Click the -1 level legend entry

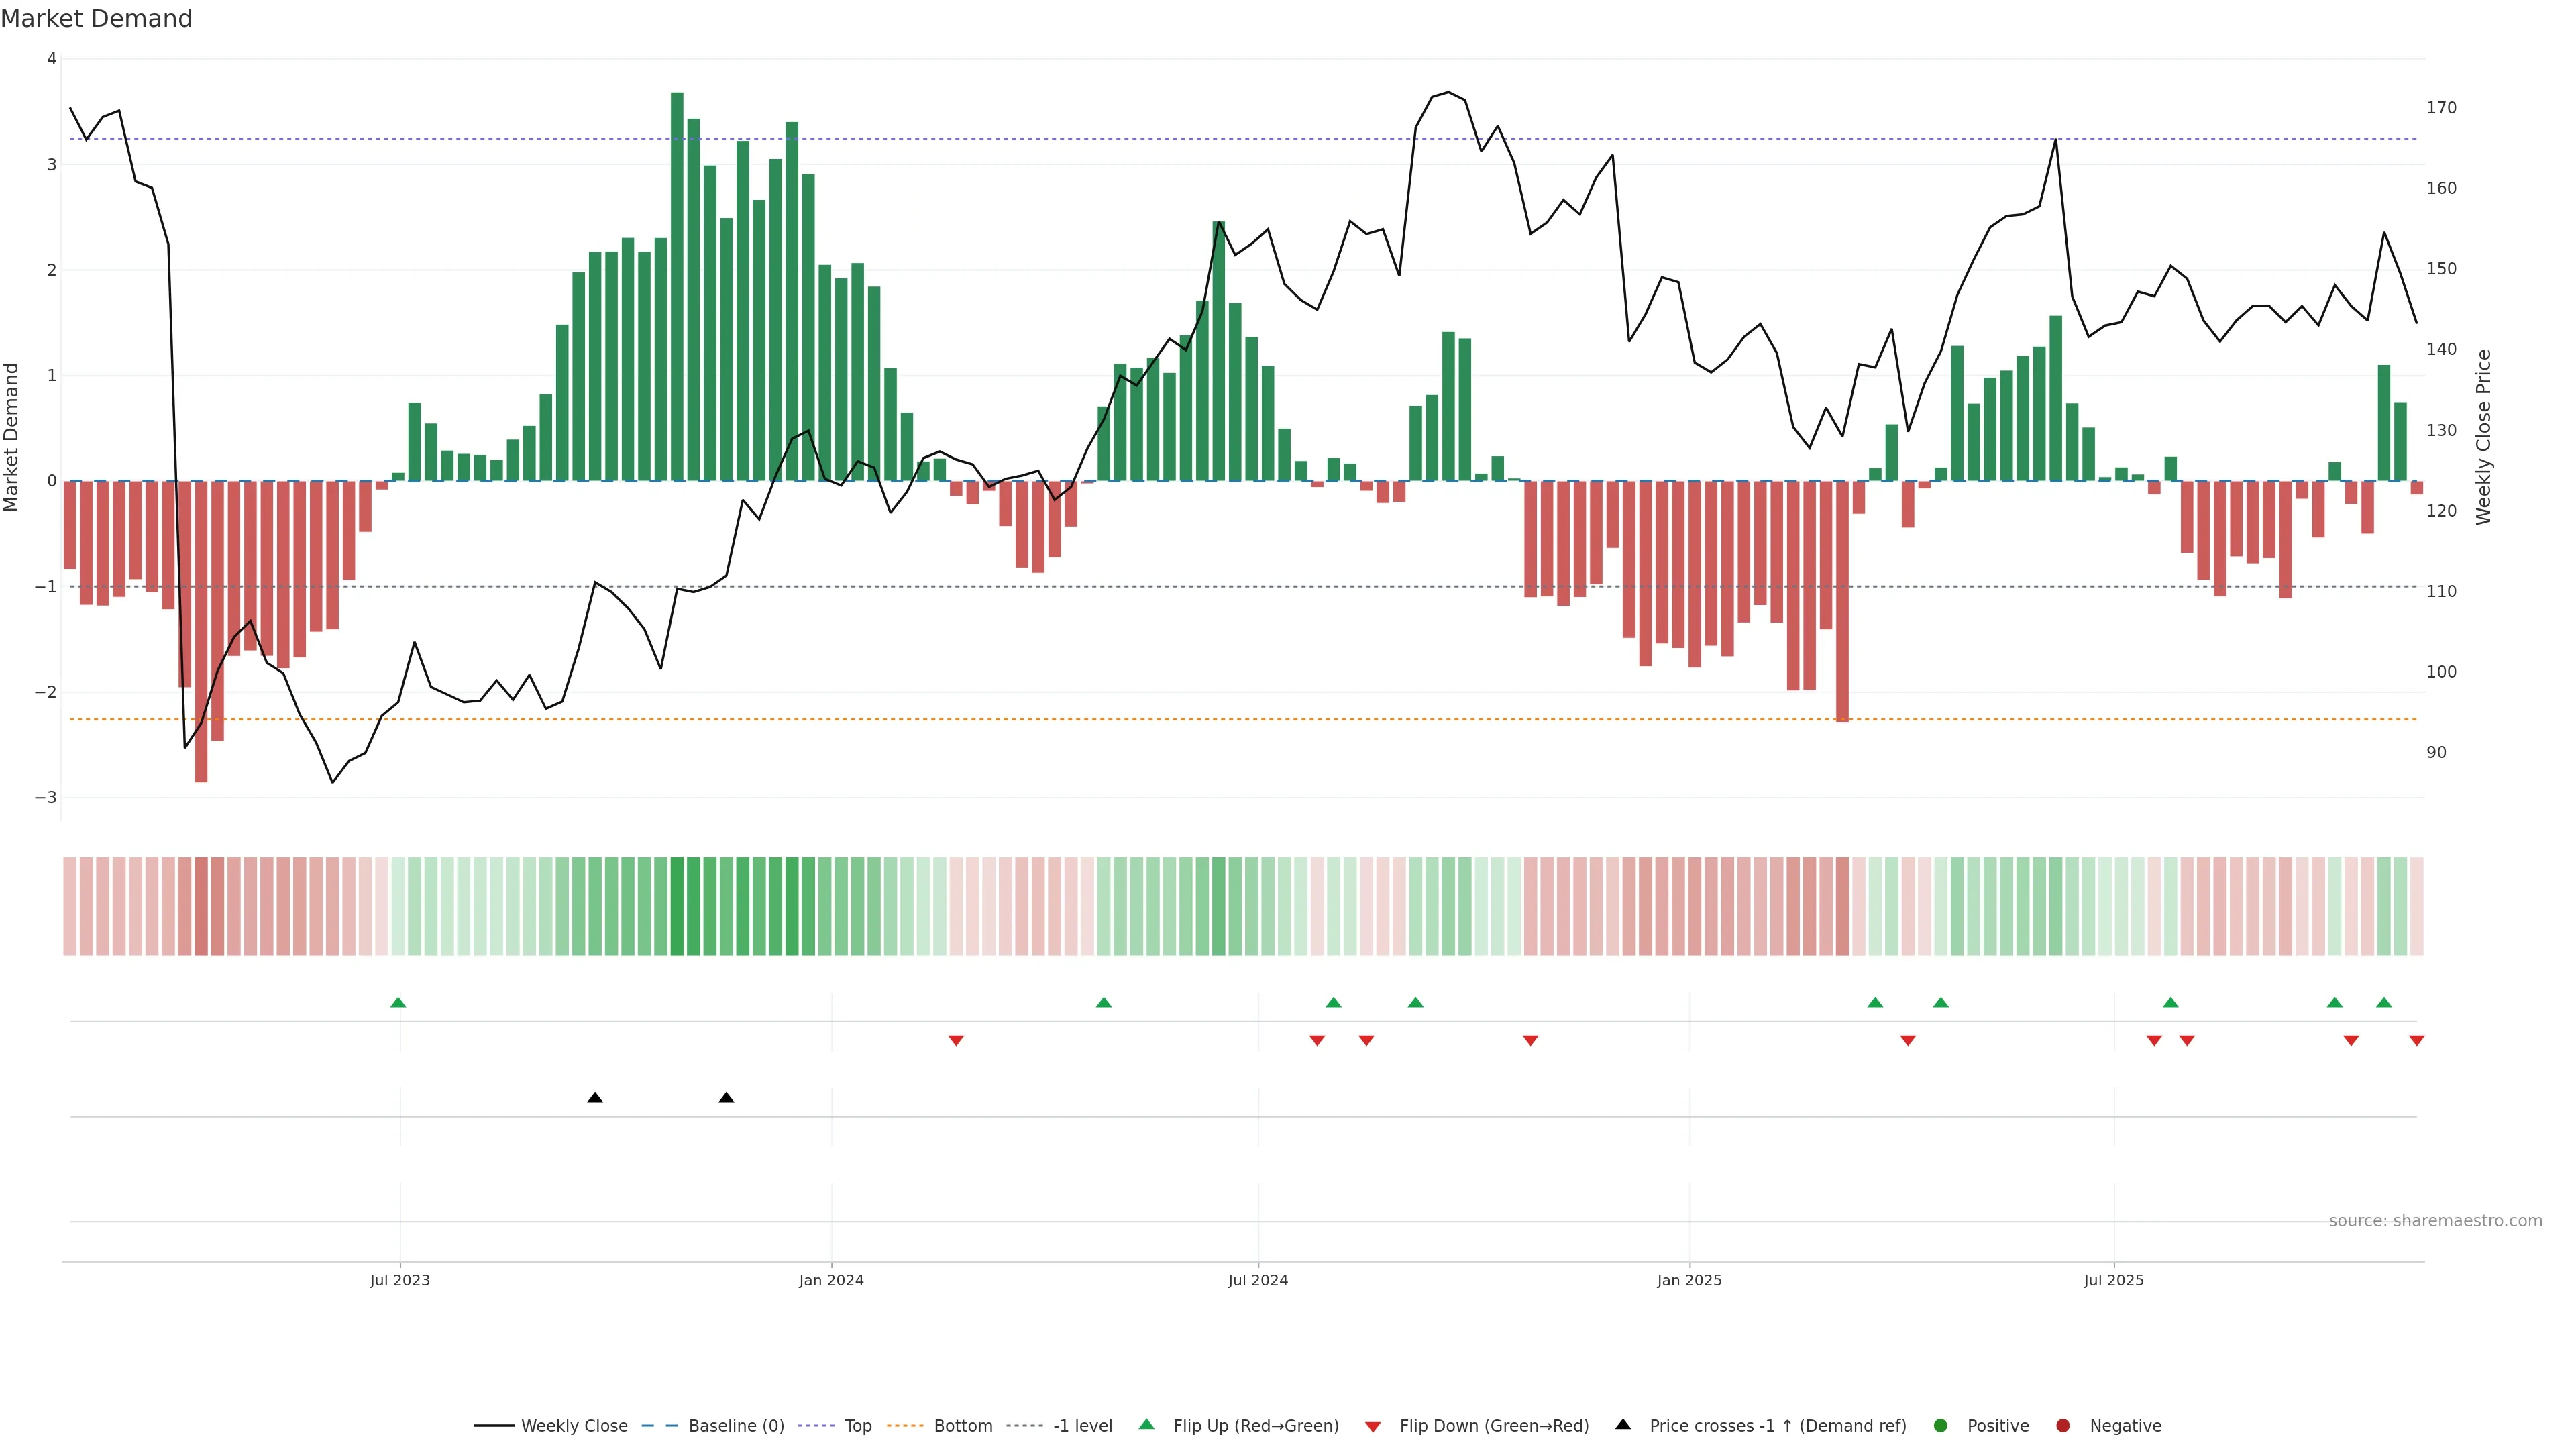click(x=1082, y=1426)
